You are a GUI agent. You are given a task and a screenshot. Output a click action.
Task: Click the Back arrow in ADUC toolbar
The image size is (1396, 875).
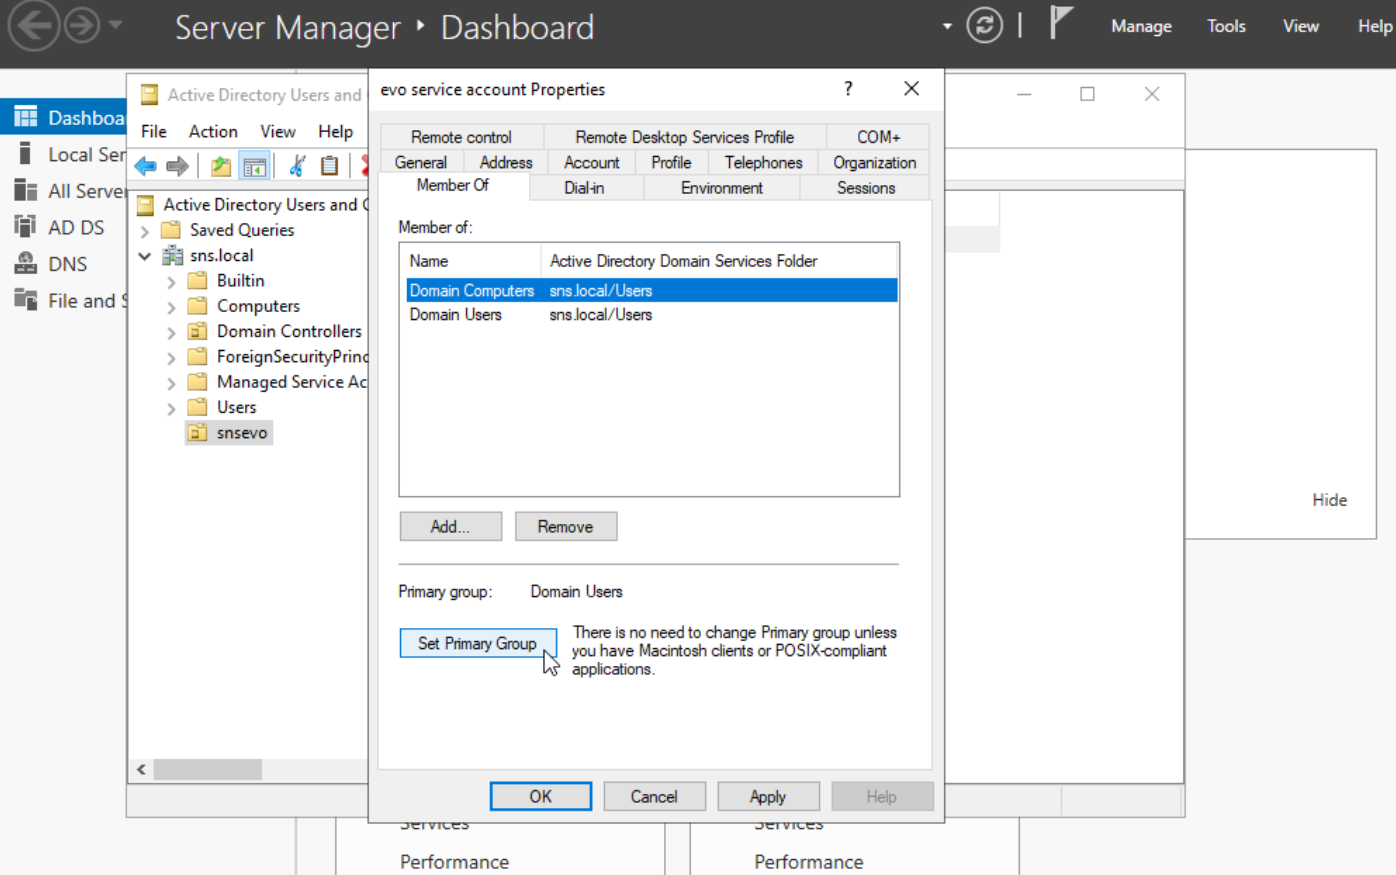(x=146, y=166)
